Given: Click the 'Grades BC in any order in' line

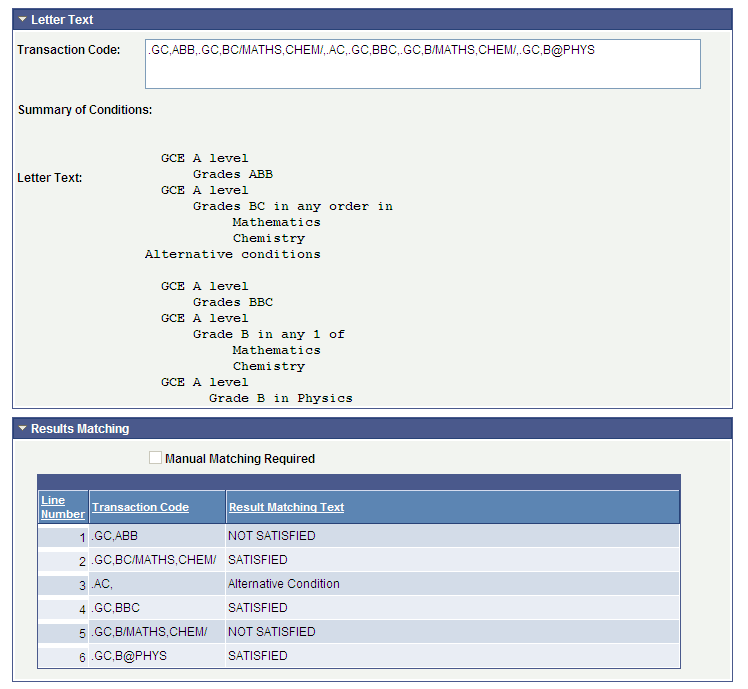Looking at the screenshot, I should [293, 206].
